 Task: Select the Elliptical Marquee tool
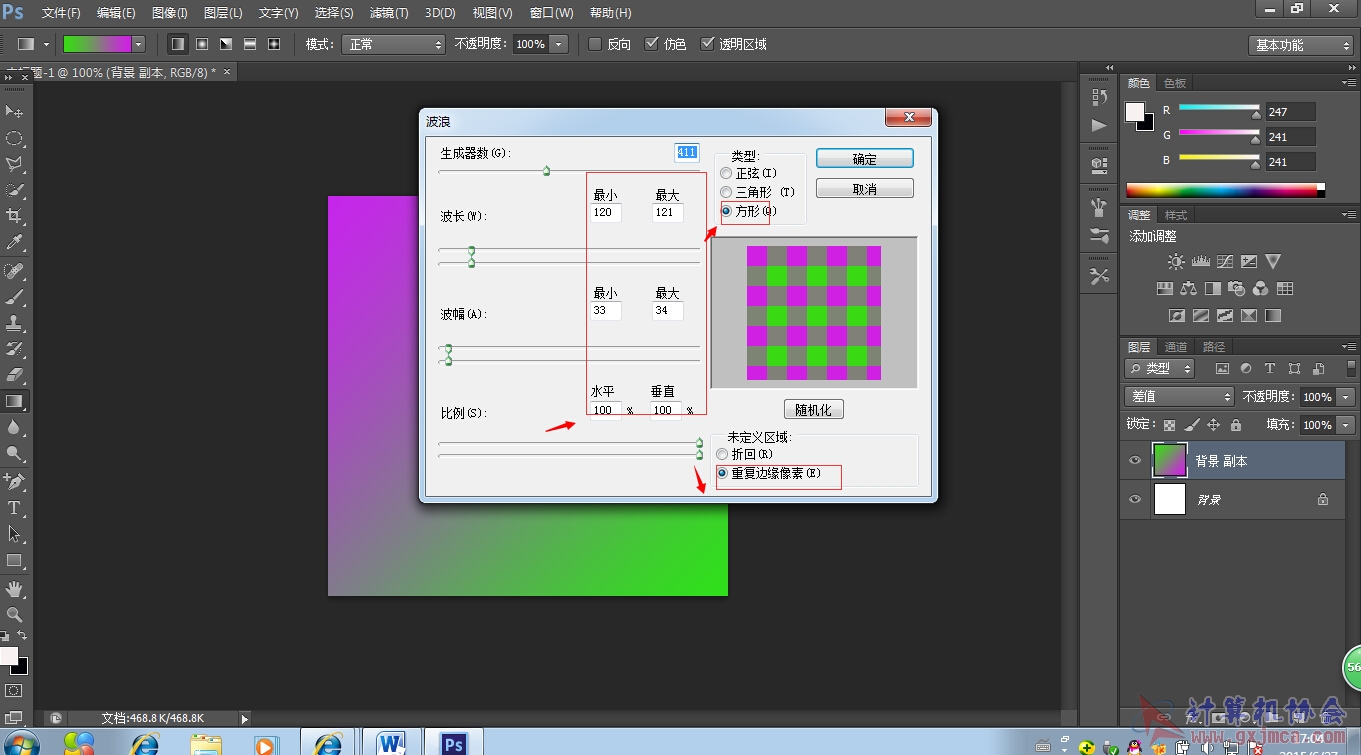coord(14,138)
